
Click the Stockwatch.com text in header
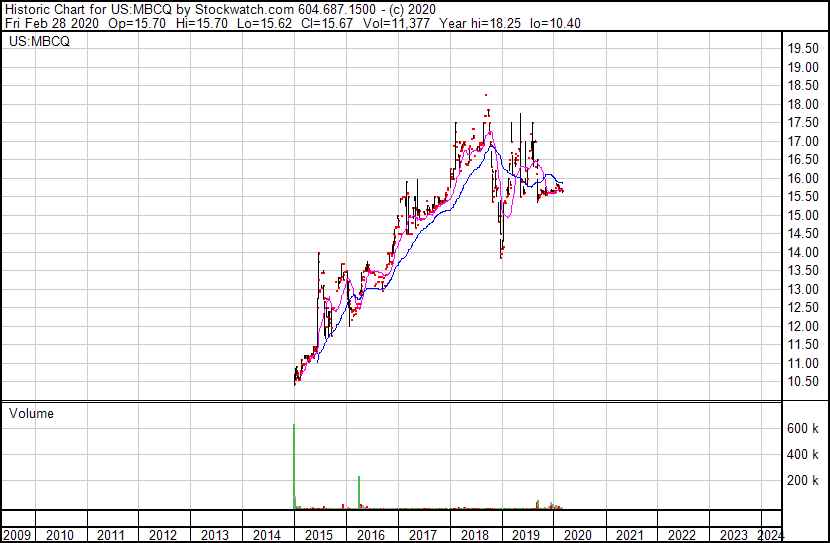(x=242, y=9)
